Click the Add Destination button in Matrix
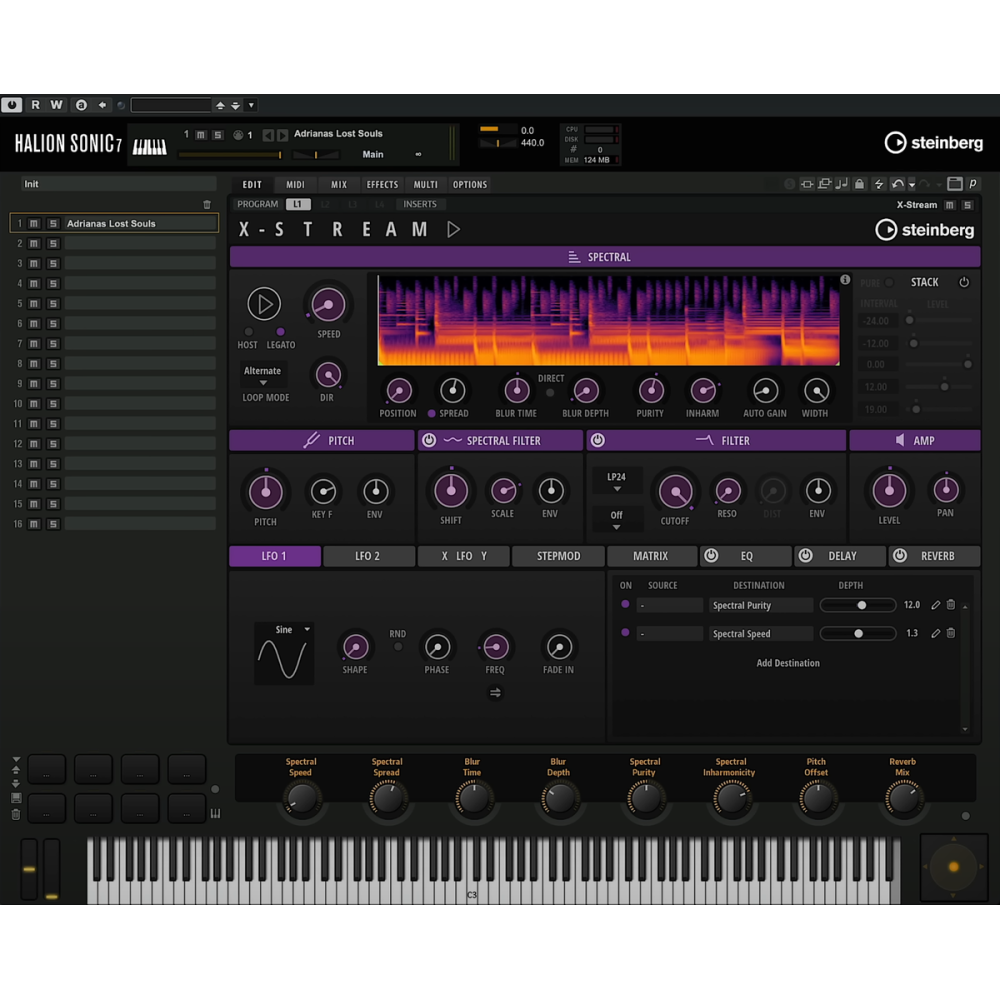This screenshot has height=1000, width=1000. pos(788,663)
